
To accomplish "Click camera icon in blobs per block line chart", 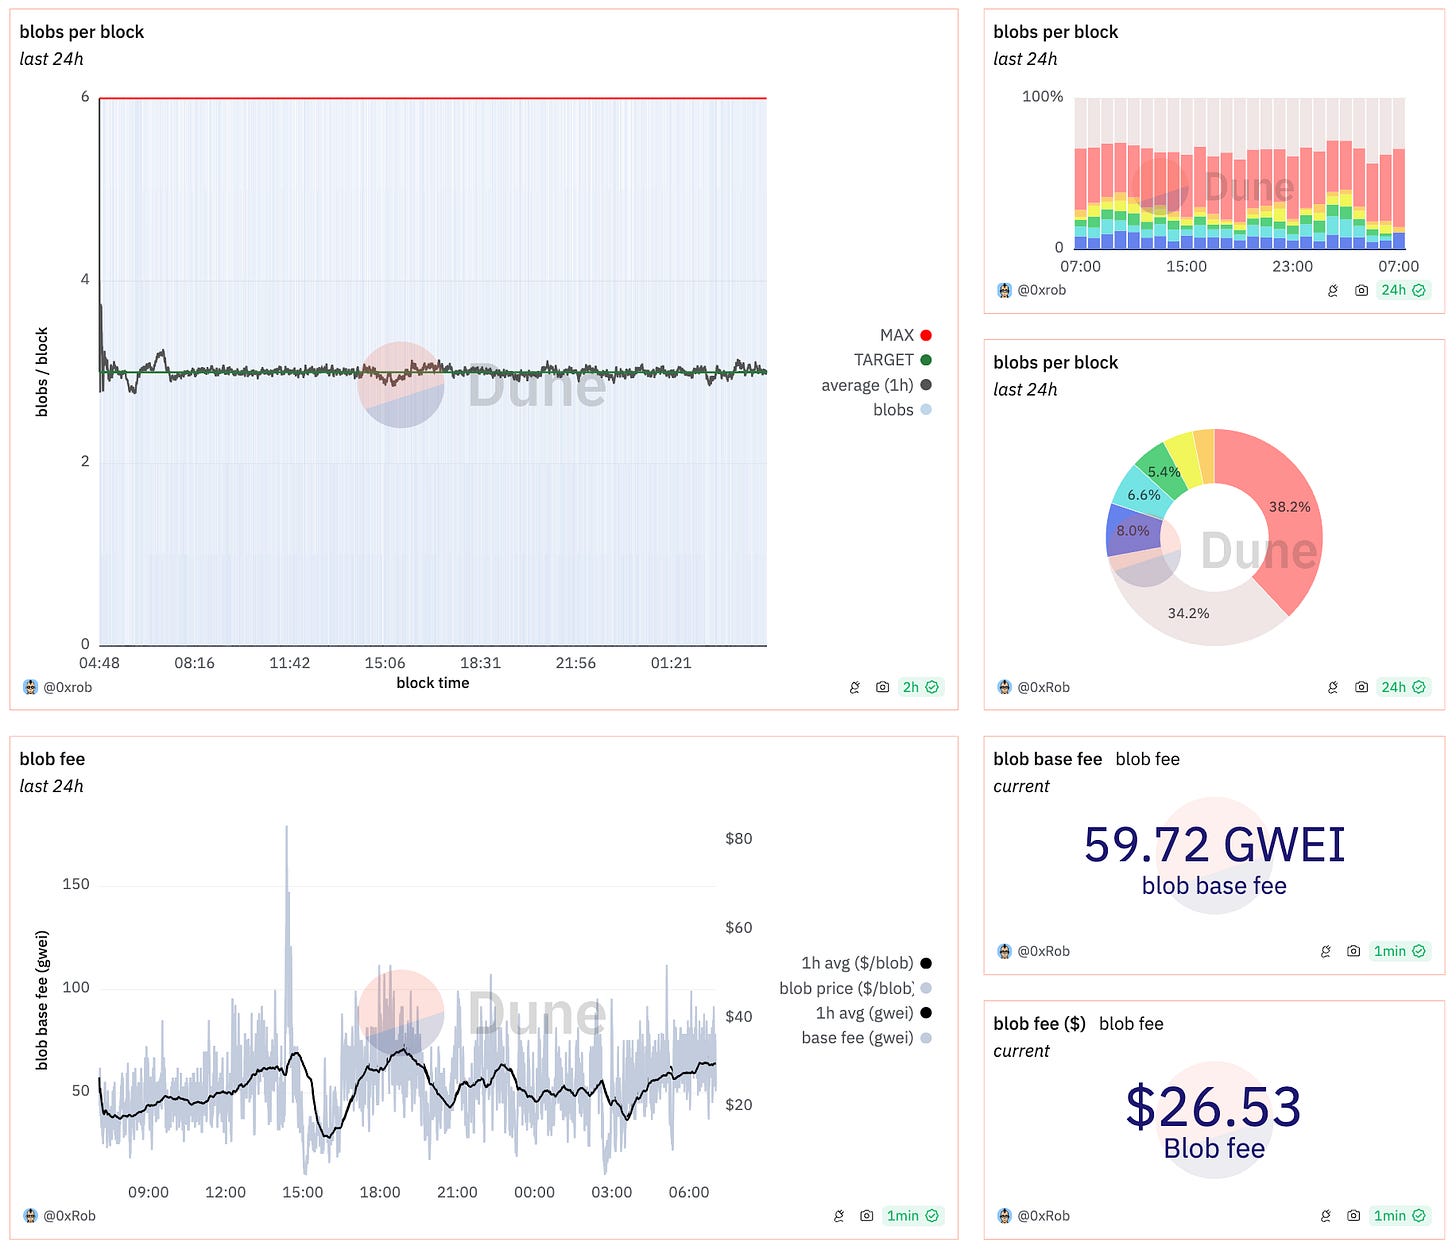I will [882, 687].
